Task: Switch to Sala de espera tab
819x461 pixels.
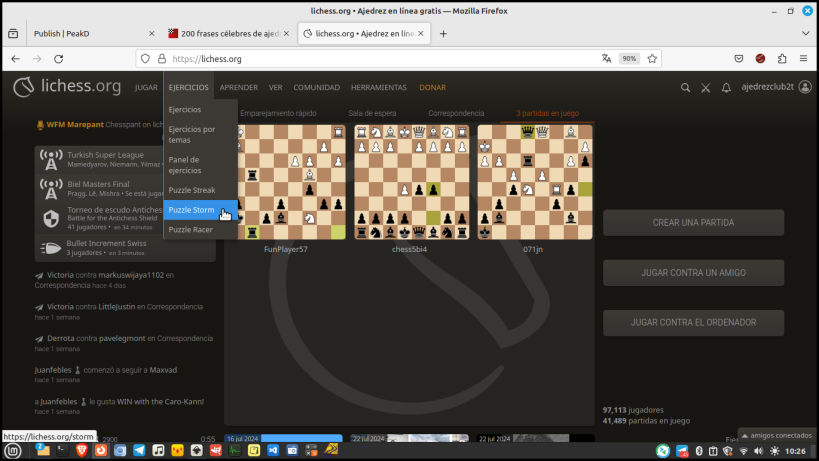Action: coord(372,113)
